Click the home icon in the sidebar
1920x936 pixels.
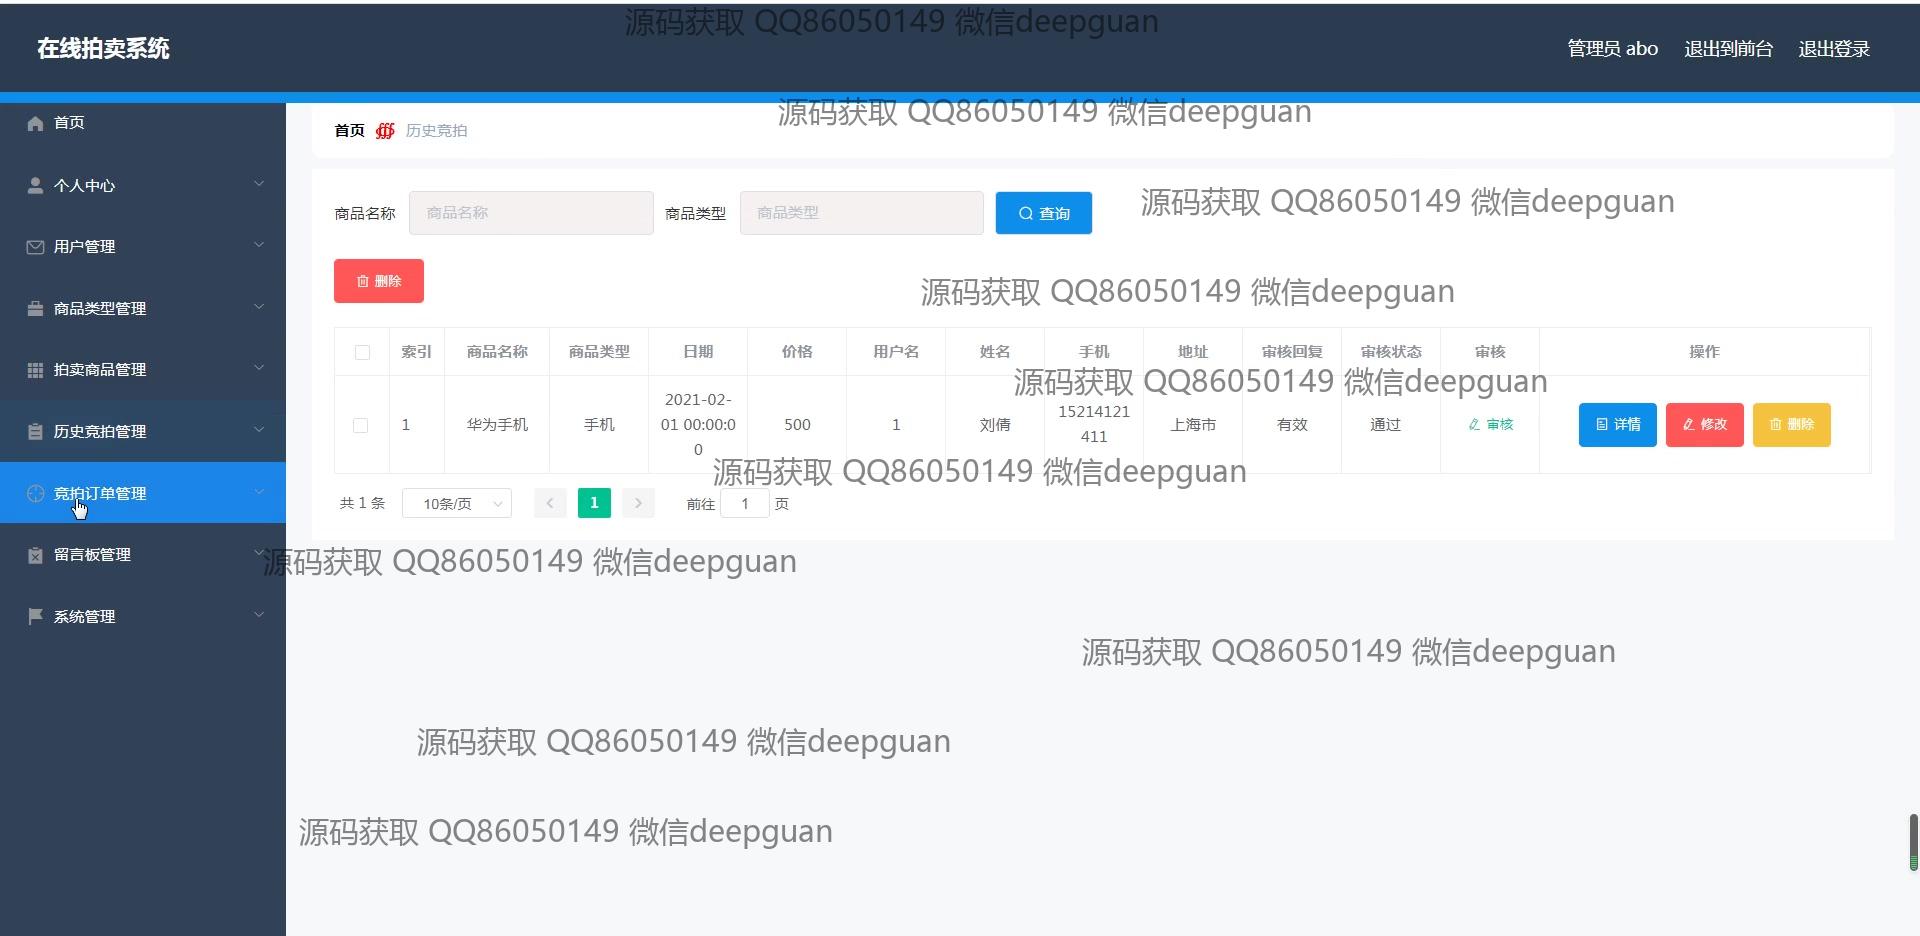(35, 123)
